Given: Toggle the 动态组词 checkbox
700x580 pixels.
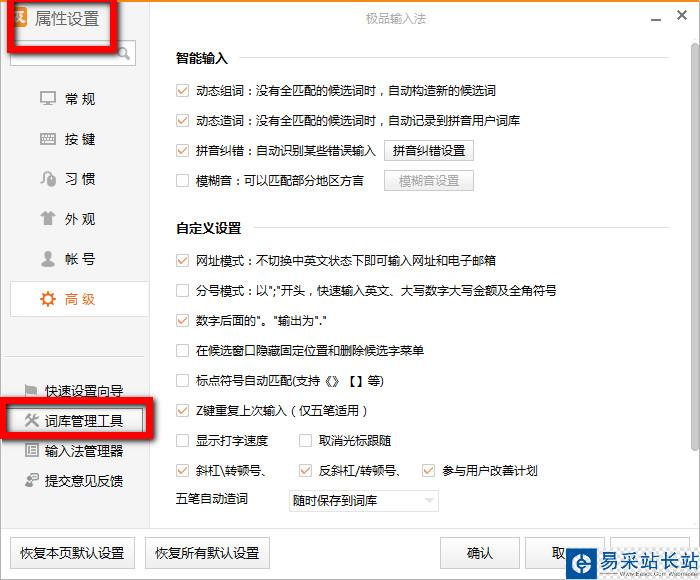Looking at the screenshot, I should tap(182, 91).
